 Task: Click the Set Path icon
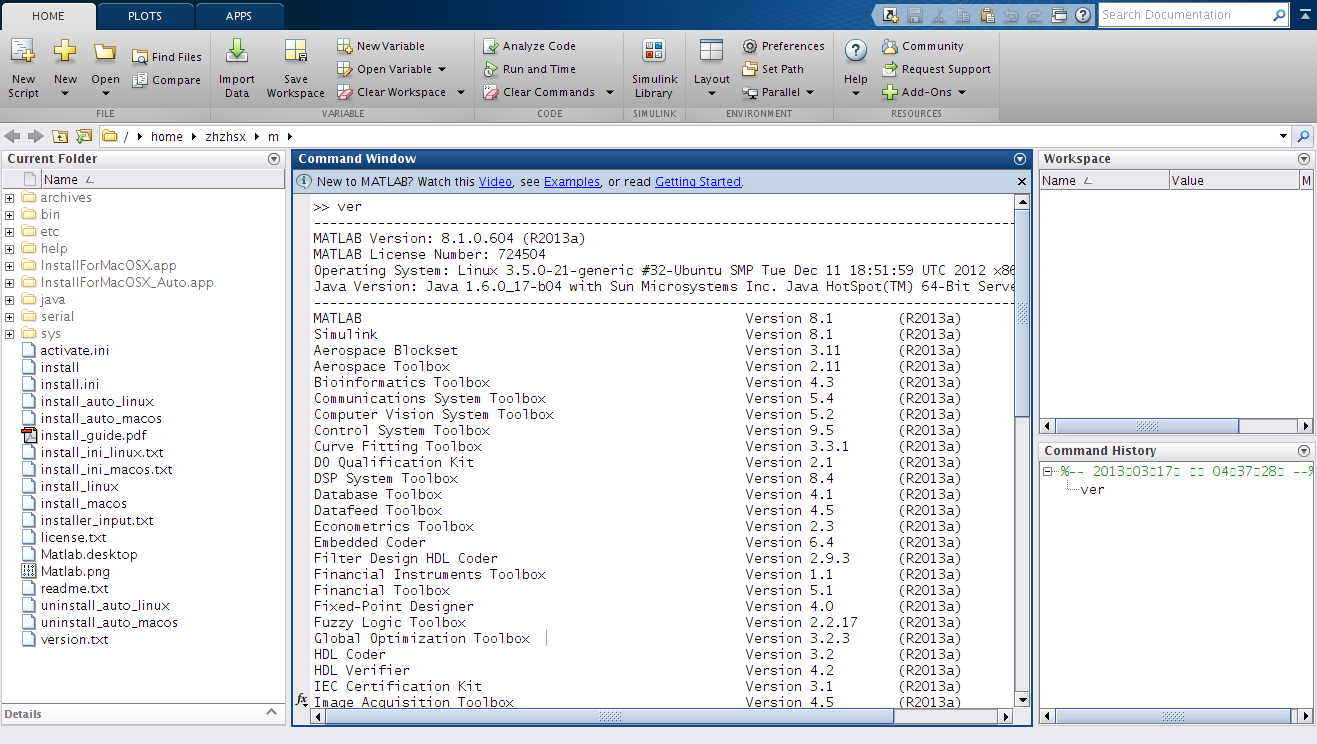(x=750, y=69)
